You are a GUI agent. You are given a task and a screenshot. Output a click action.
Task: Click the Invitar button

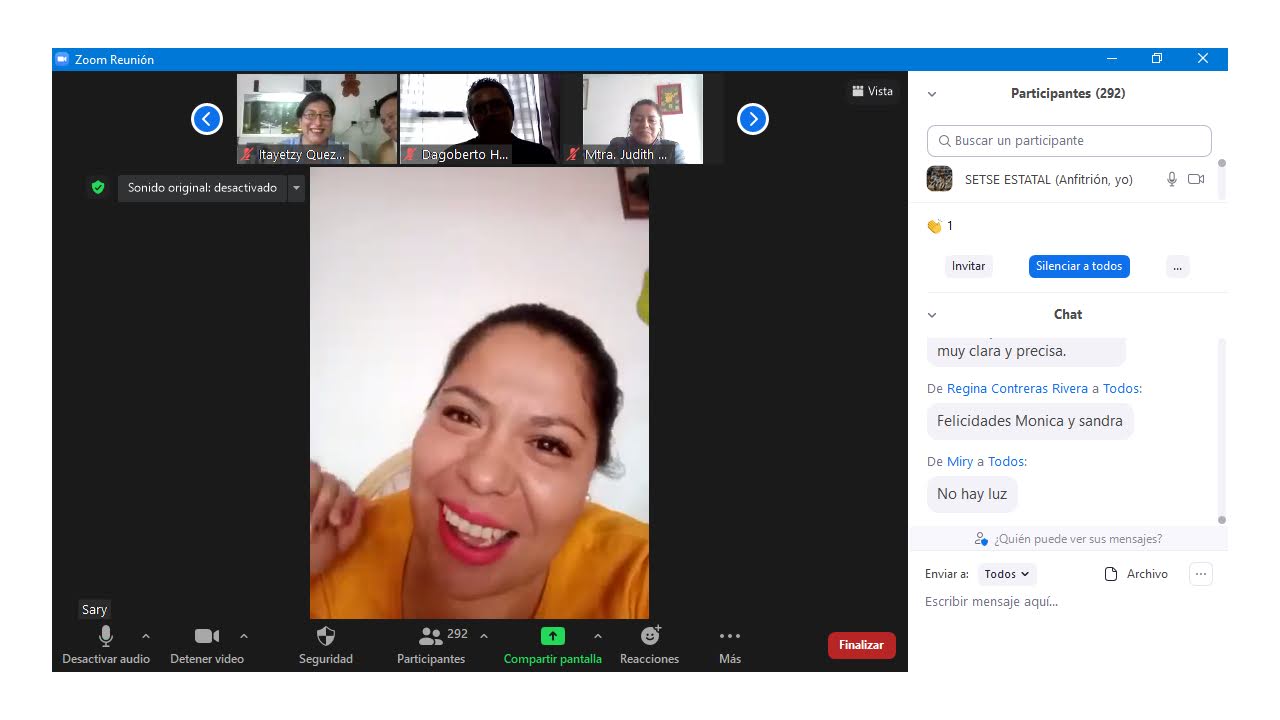click(968, 267)
